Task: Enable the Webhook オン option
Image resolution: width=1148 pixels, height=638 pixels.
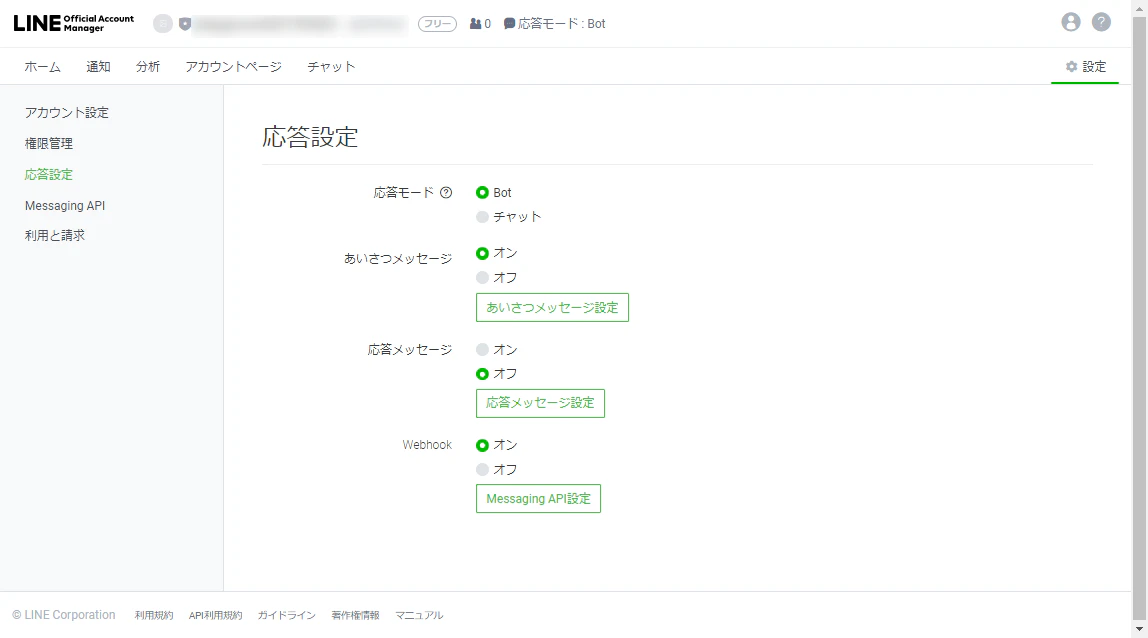Action: 482,445
